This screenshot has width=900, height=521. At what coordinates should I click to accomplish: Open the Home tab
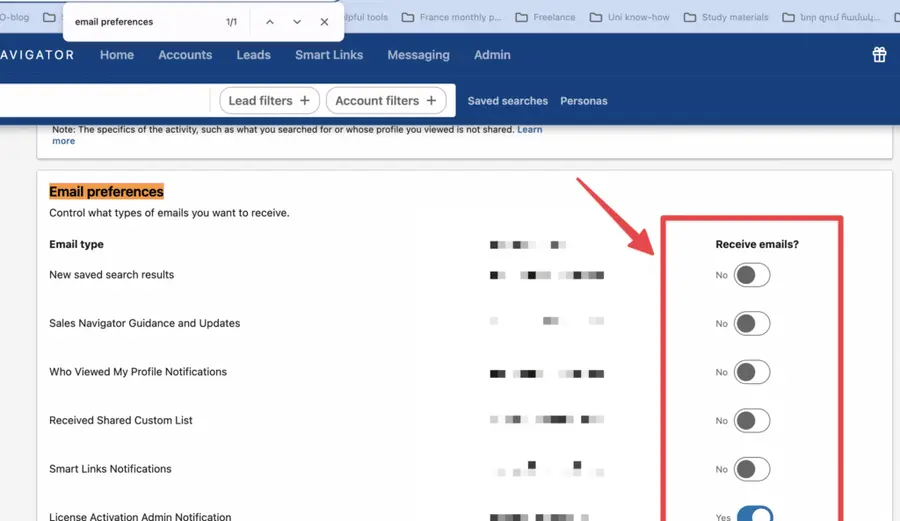tap(117, 55)
